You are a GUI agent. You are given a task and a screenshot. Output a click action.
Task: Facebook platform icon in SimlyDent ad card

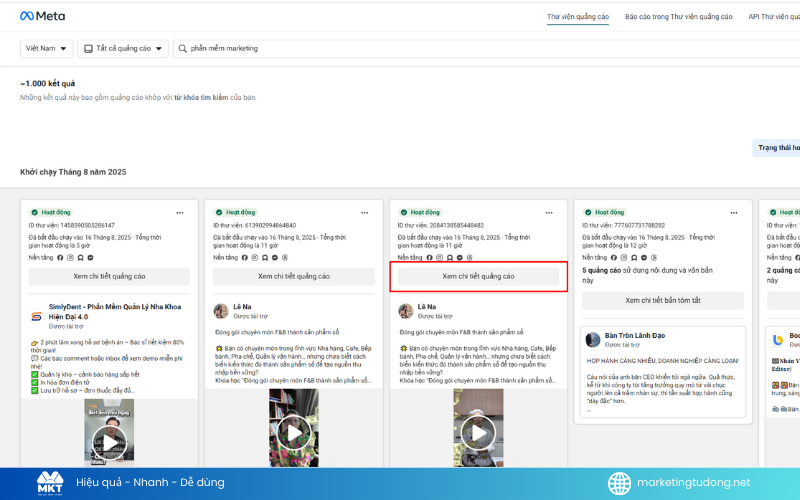(x=60, y=258)
